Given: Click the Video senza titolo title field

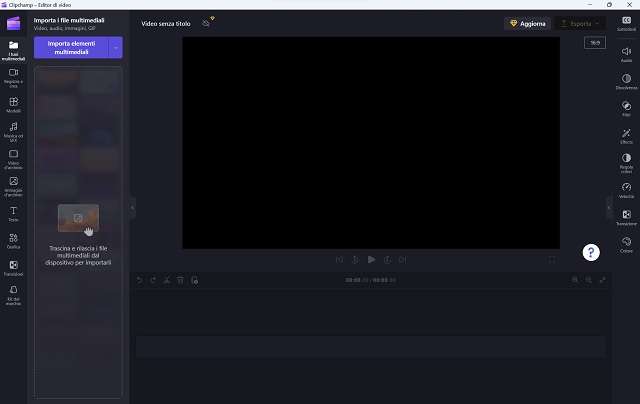Looking at the screenshot, I should point(166,22).
